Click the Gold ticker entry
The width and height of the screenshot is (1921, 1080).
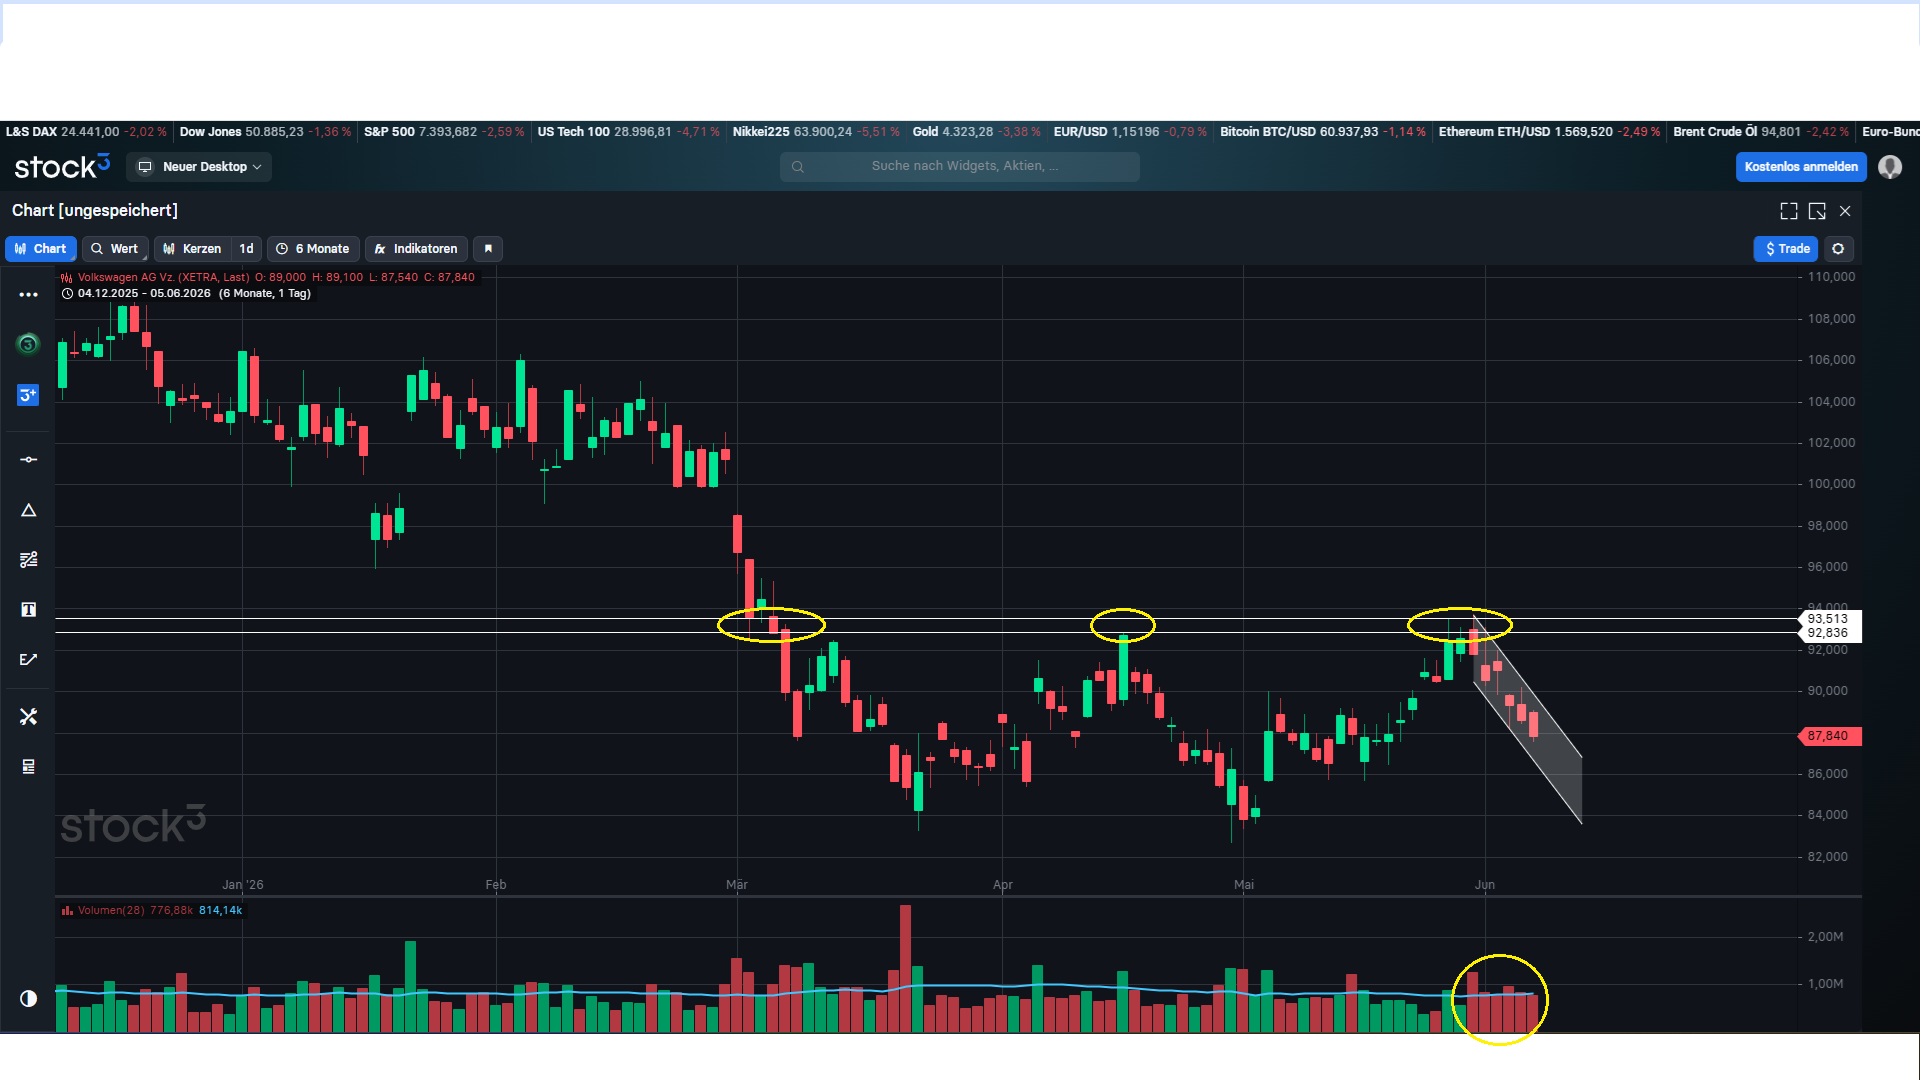coord(976,132)
